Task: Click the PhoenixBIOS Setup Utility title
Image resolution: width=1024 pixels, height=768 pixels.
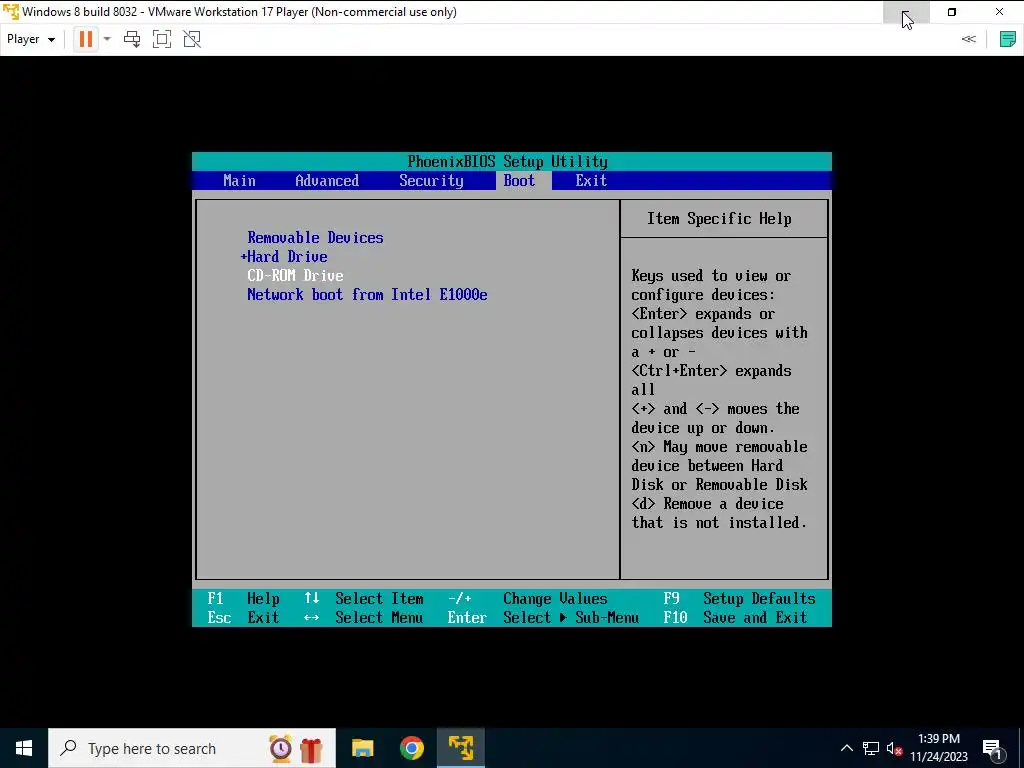Action: coord(507,161)
